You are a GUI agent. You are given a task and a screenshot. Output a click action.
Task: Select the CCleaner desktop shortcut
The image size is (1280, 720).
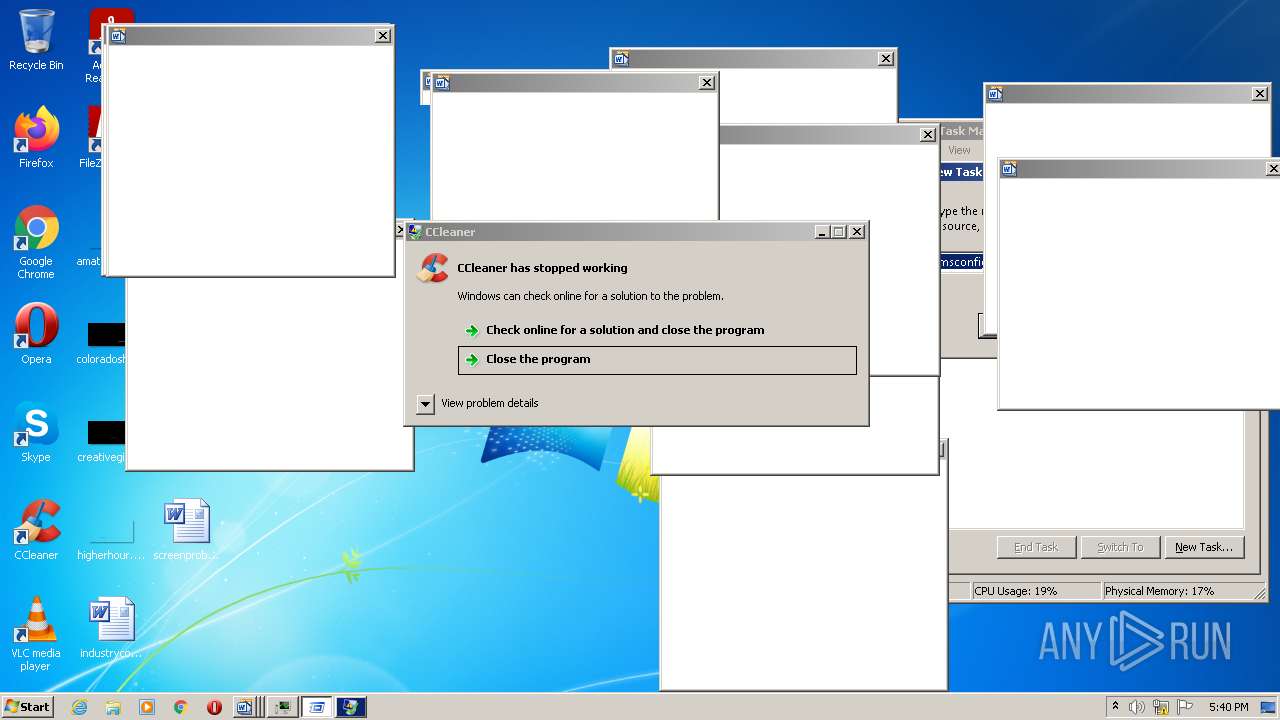point(36,530)
